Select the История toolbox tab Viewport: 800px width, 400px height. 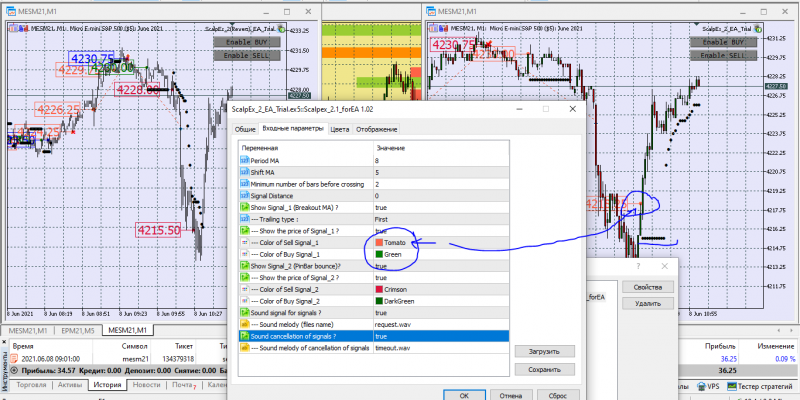pos(107,385)
